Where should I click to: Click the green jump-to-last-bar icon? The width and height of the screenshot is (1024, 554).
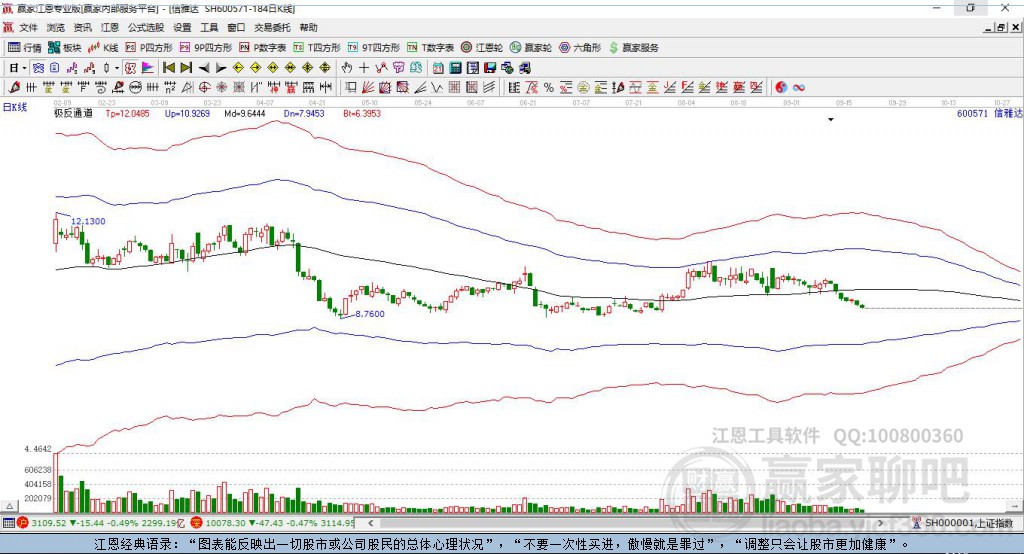pos(186,68)
